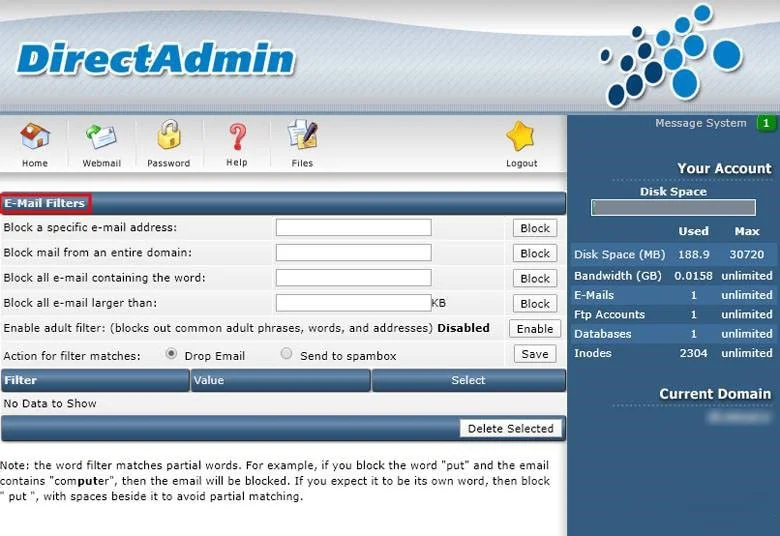Viewport: 780px width, 536px height.
Task: Click the E-Mails row label
Action: click(x=594, y=295)
